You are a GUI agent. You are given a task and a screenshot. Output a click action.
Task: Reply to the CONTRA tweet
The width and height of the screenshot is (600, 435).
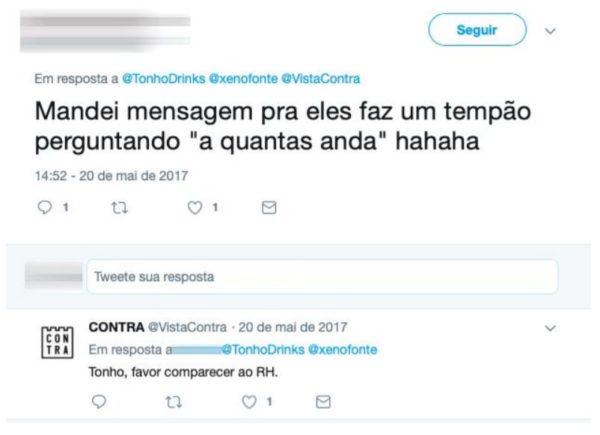click(99, 402)
